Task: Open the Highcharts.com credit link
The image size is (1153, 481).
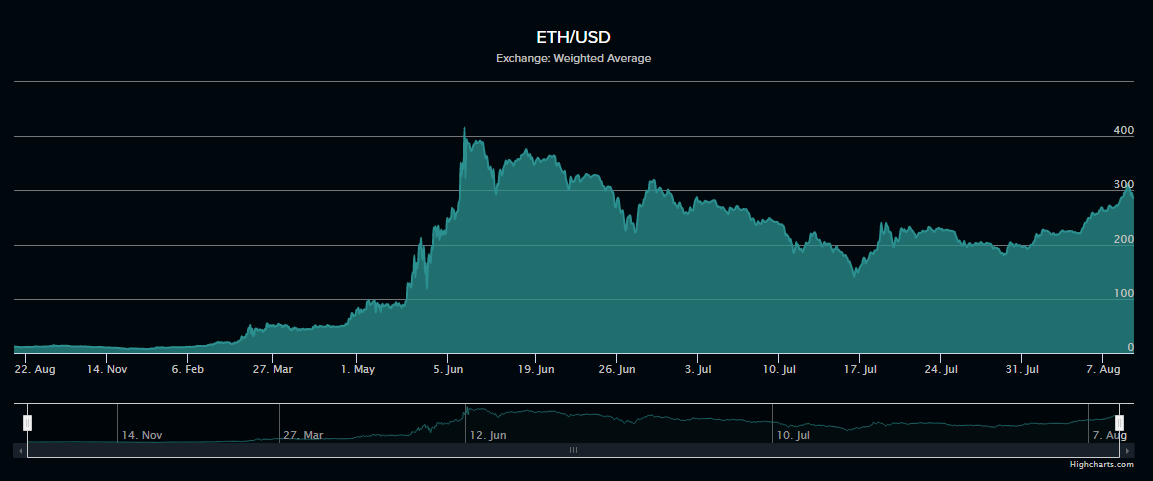Action: 1102,465
